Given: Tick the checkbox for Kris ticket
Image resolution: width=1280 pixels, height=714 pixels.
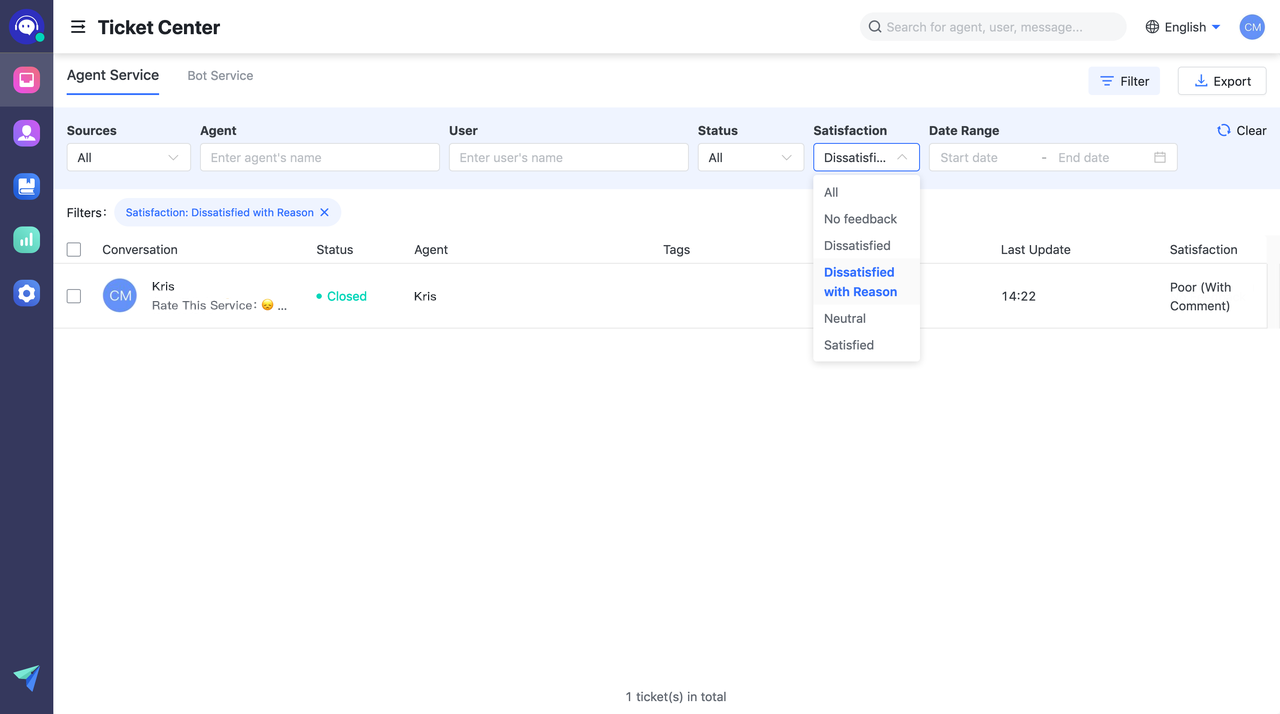Looking at the screenshot, I should [74, 296].
